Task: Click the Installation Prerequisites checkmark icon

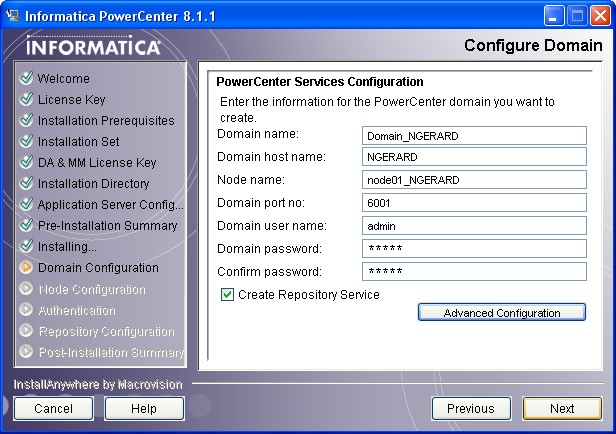Action: [x=26, y=120]
